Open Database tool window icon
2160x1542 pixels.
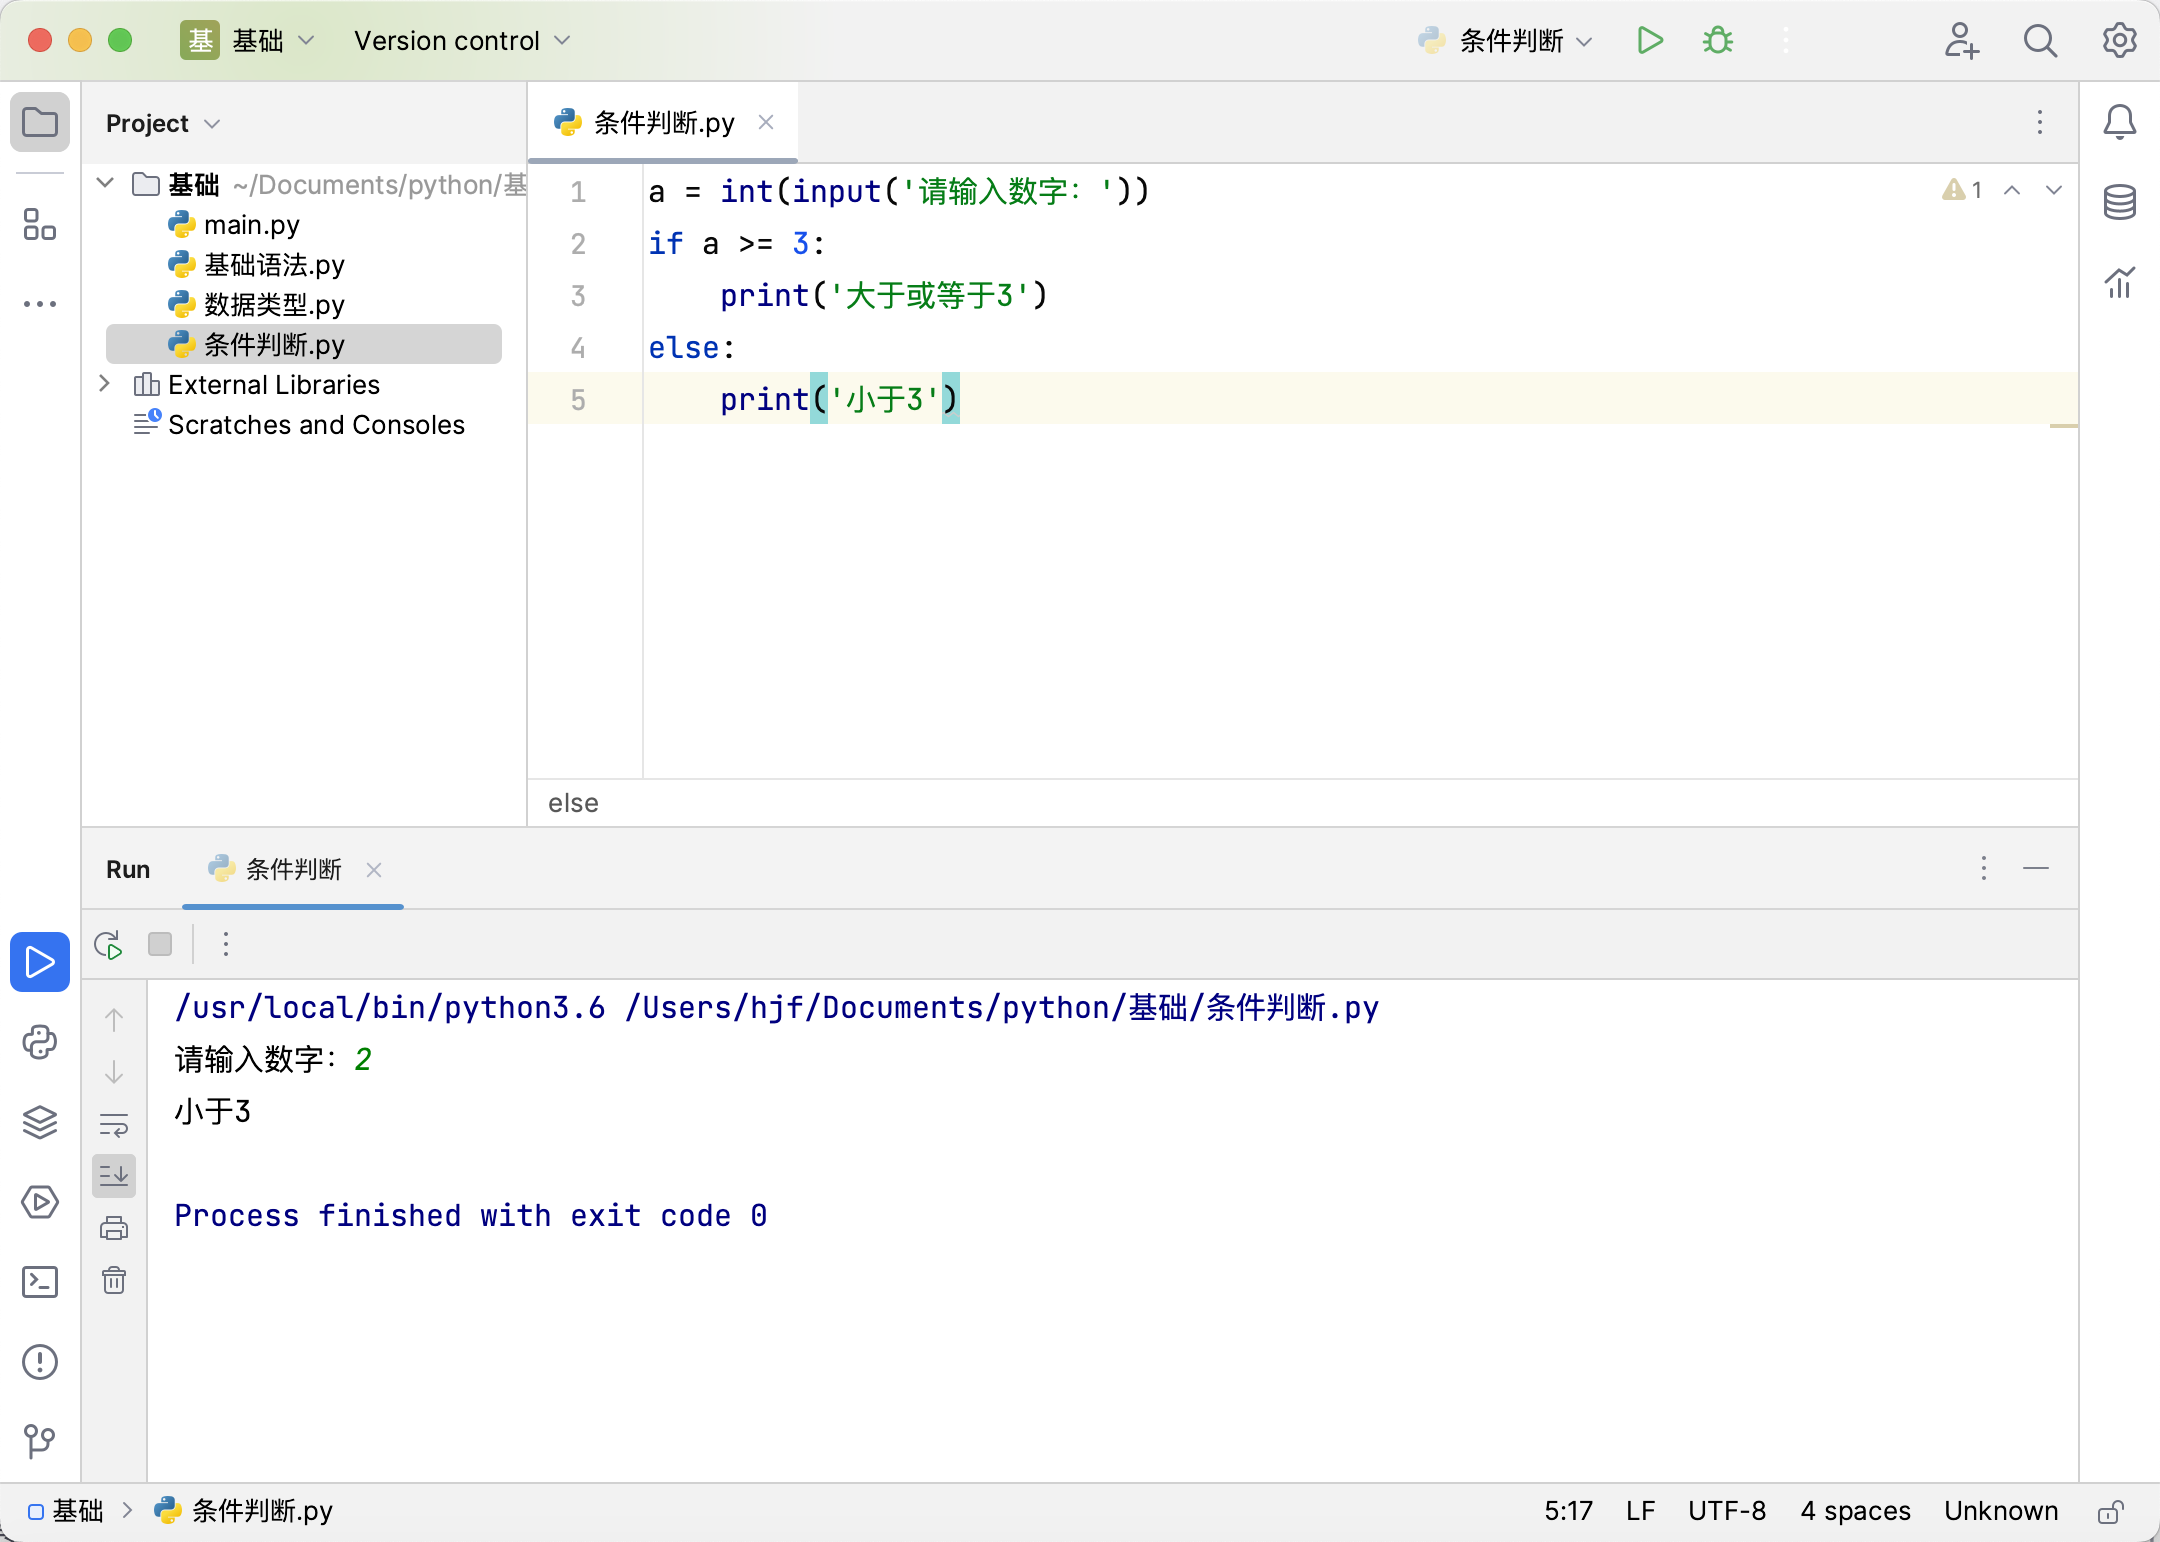click(x=2119, y=203)
